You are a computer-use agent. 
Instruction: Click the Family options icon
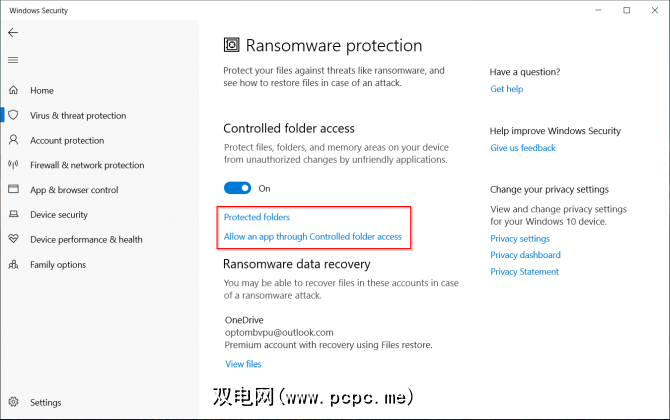pos(13,265)
